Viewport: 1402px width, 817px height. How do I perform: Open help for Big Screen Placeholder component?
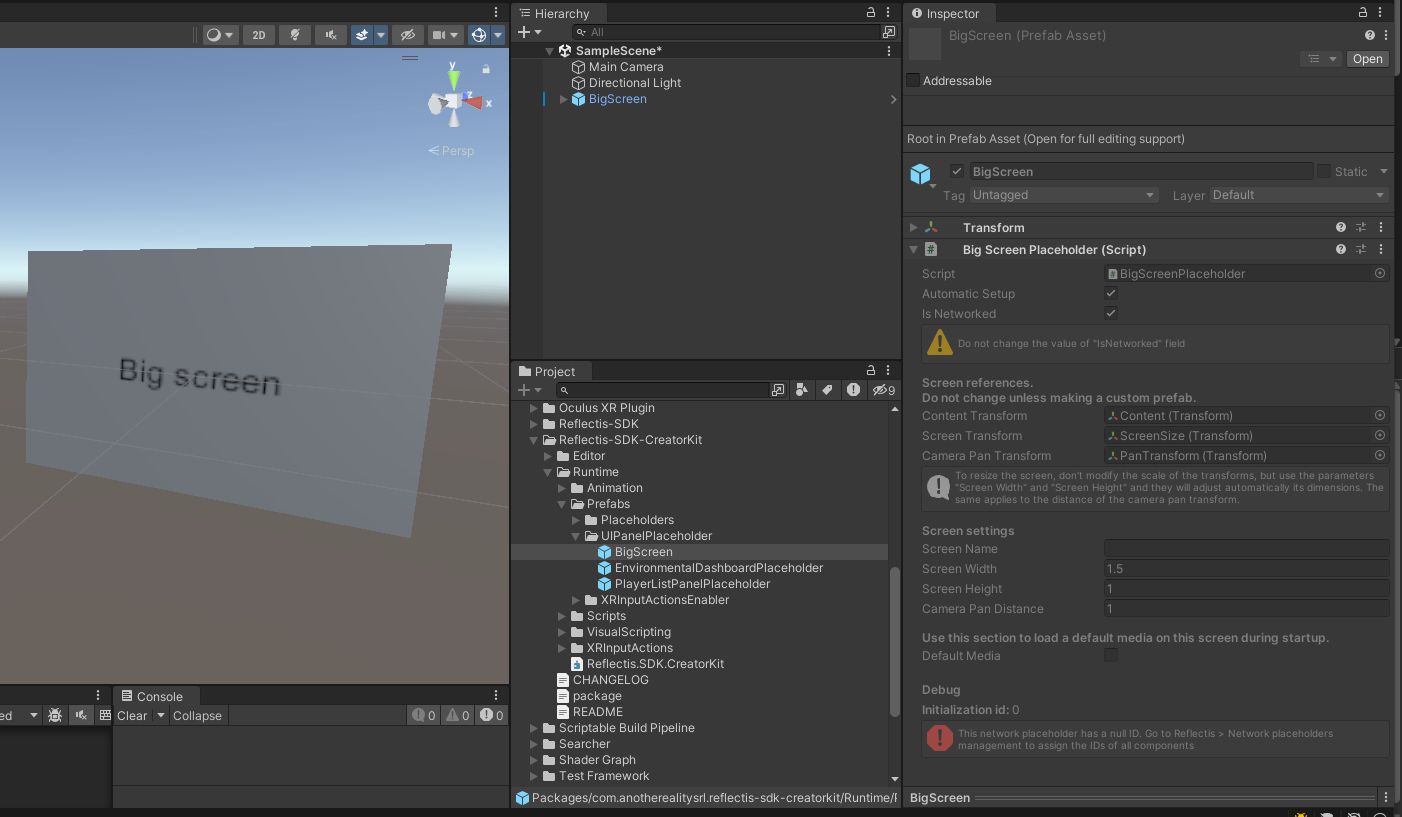(x=1341, y=250)
